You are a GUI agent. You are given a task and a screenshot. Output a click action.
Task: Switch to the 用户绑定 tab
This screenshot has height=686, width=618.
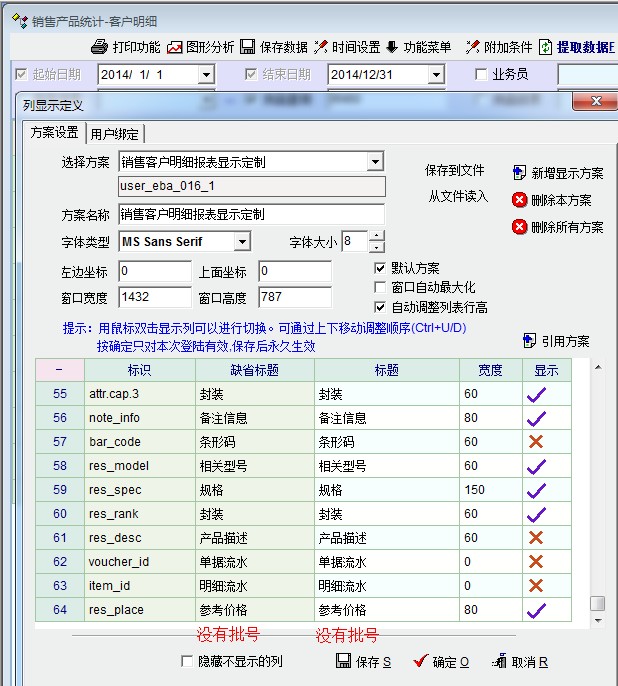(116, 134)
